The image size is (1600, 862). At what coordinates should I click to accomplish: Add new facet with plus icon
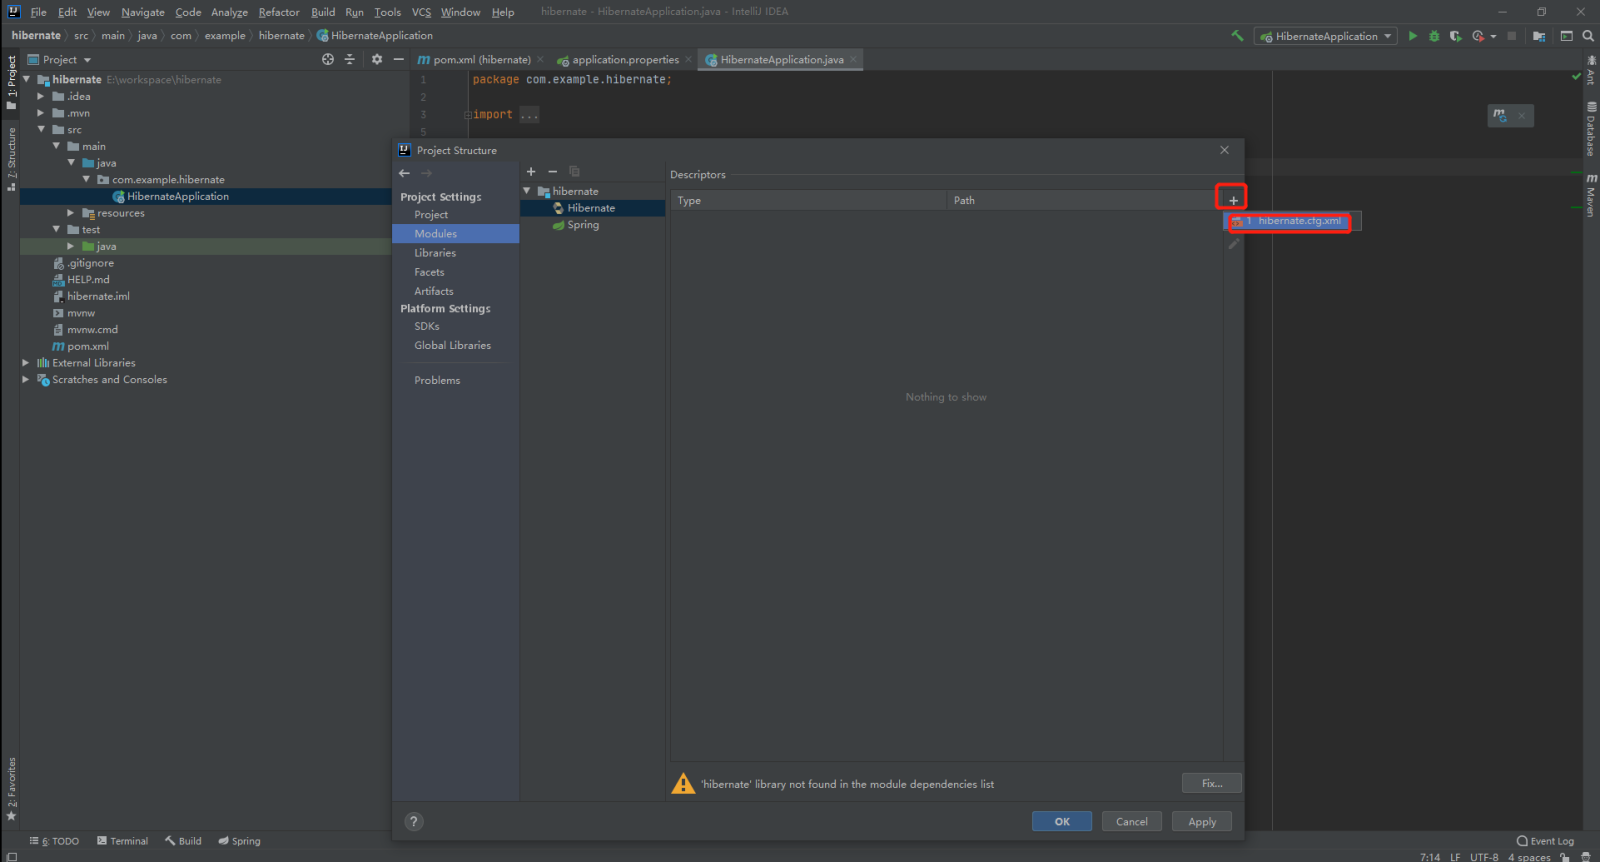pos(531,172)
